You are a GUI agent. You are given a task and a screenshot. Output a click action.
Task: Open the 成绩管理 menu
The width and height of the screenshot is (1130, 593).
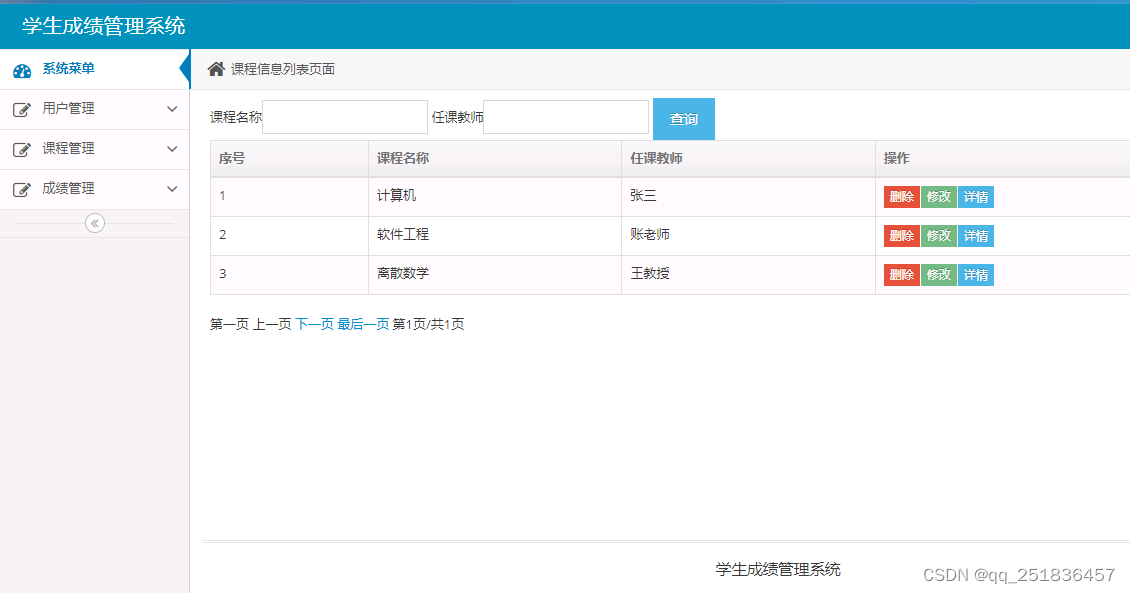94,190
